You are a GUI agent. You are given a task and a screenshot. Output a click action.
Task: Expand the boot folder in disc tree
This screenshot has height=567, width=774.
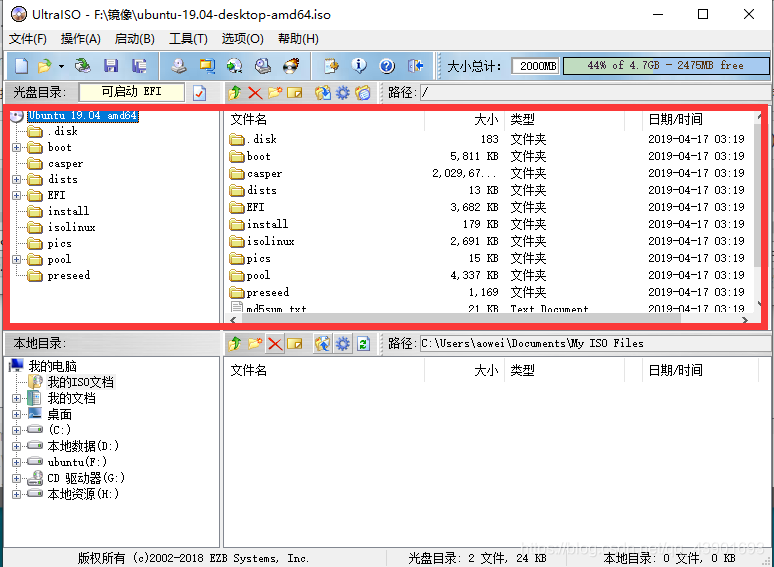tap(16, 148)
